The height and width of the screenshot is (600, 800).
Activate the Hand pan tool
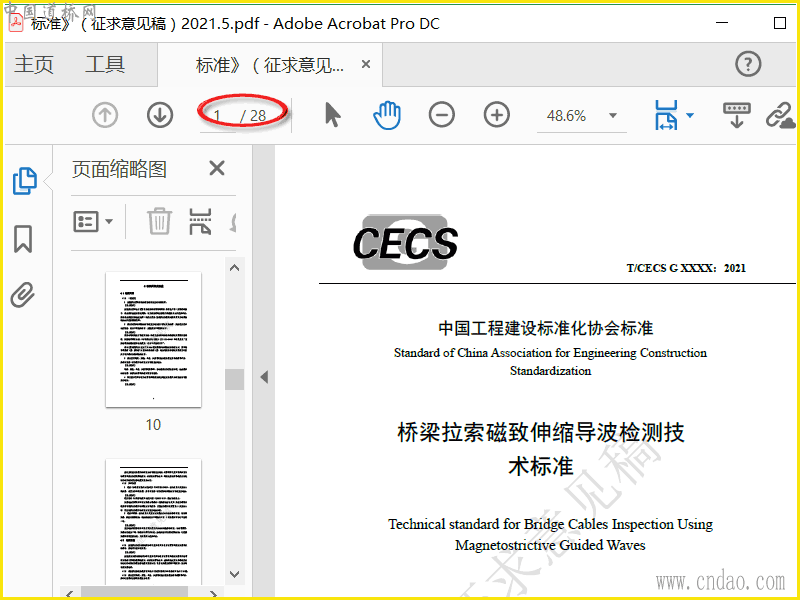coord(387,115)
